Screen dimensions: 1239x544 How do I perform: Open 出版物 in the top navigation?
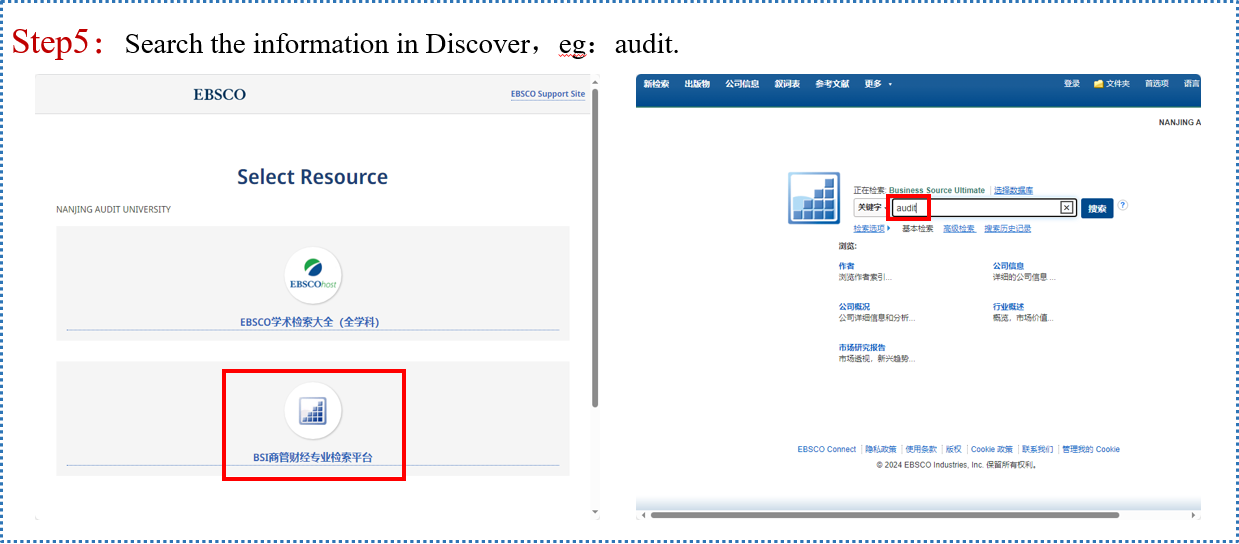697,84
